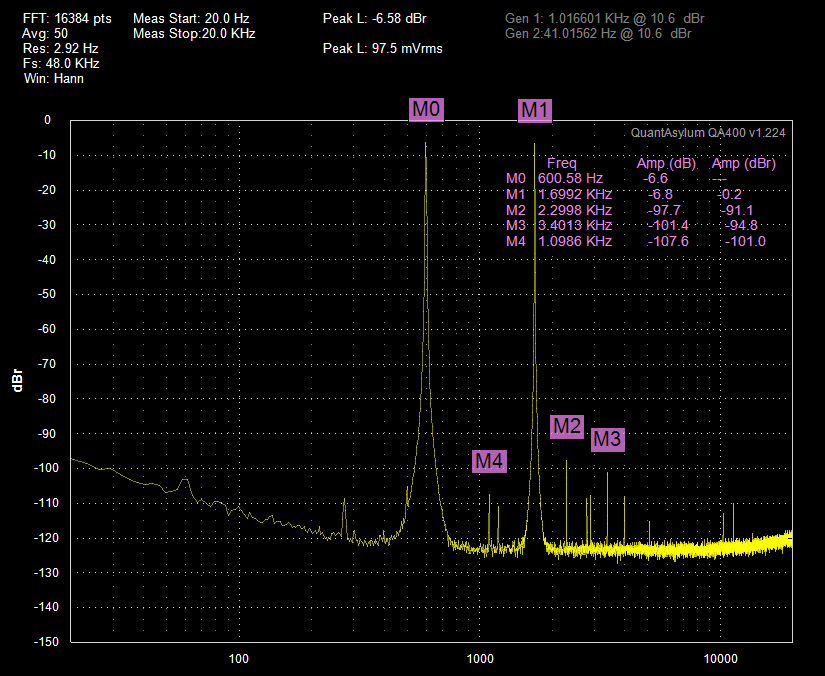This screenshot has width=825, height=676.
Task: Click the '100' frequency axis label
Action: point(239,659)
